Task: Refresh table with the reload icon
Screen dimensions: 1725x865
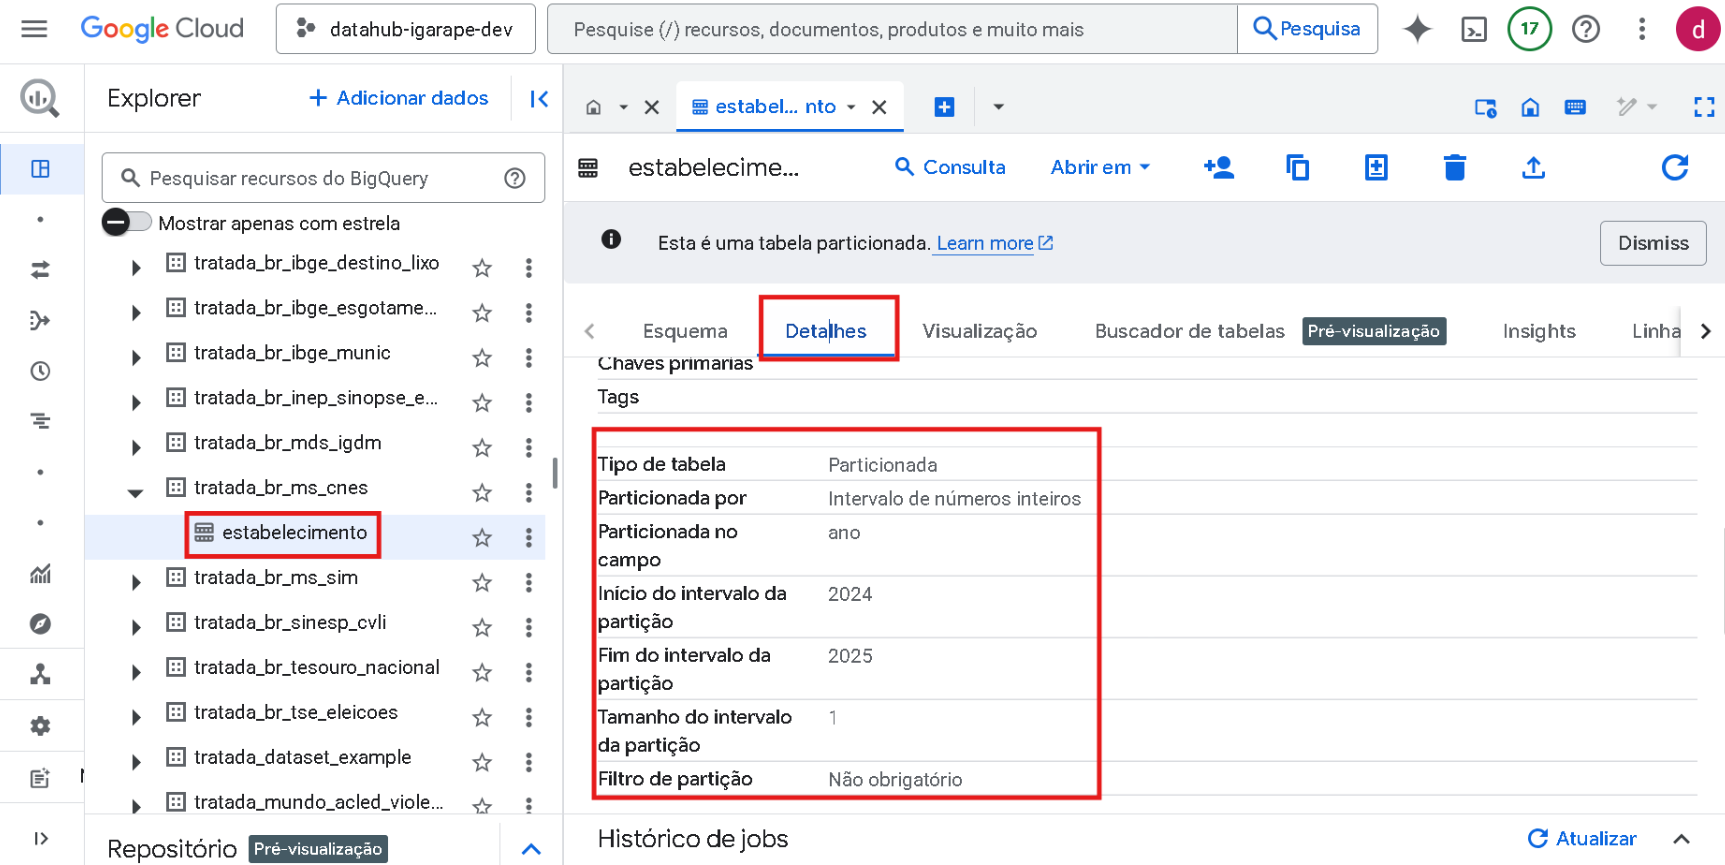Action: (x=1674, y=167)
